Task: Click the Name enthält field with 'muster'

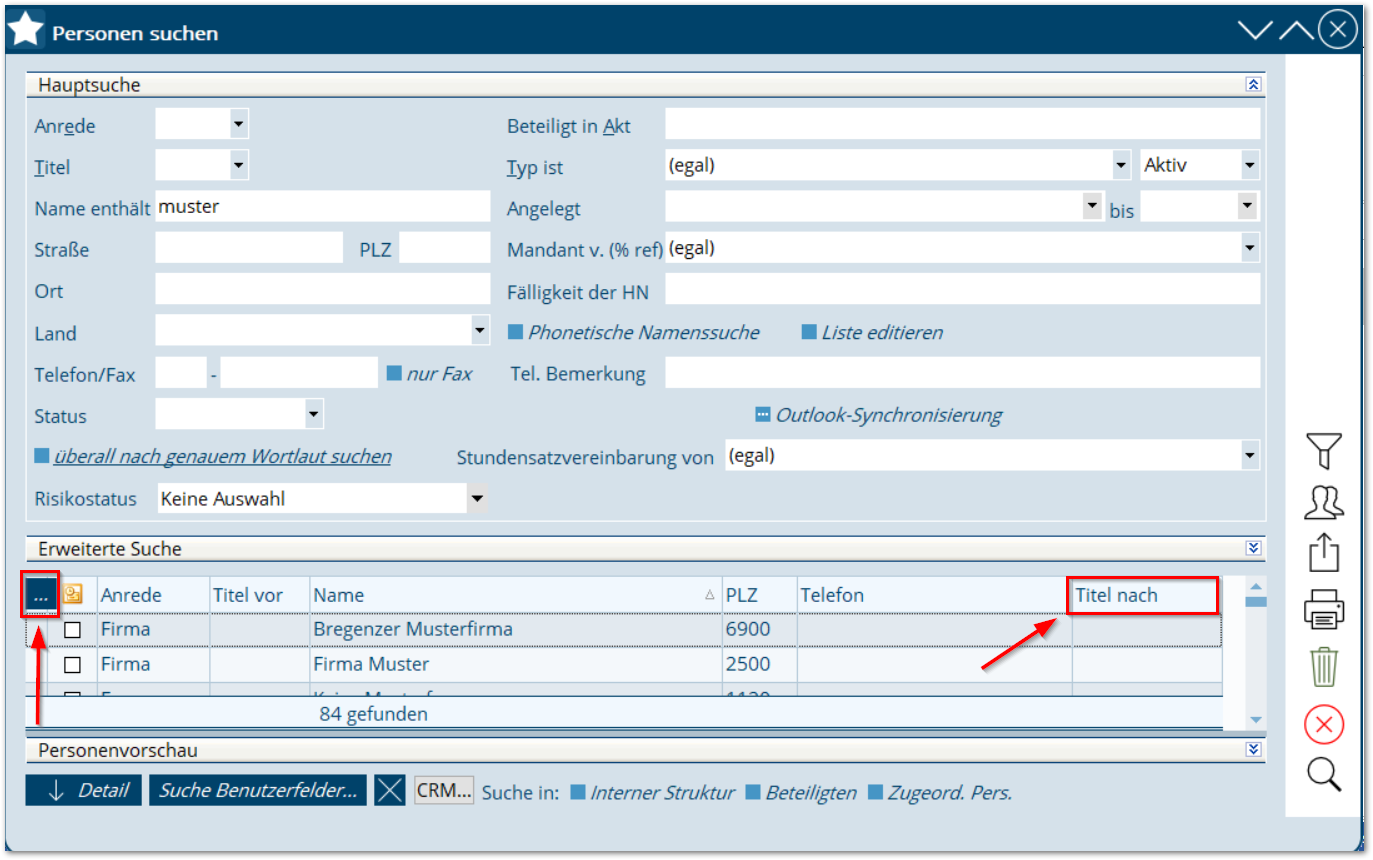Action: point(323,207)
